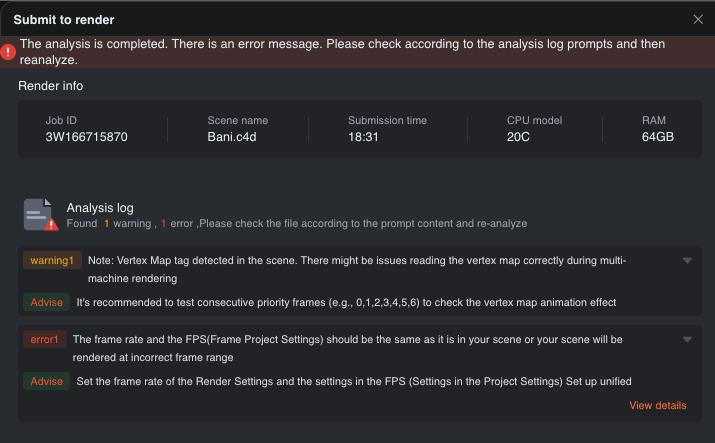Click the submission time 18:31
Image resolution: width=715 pixels, height=443 pixels.
tap(363, 137)
